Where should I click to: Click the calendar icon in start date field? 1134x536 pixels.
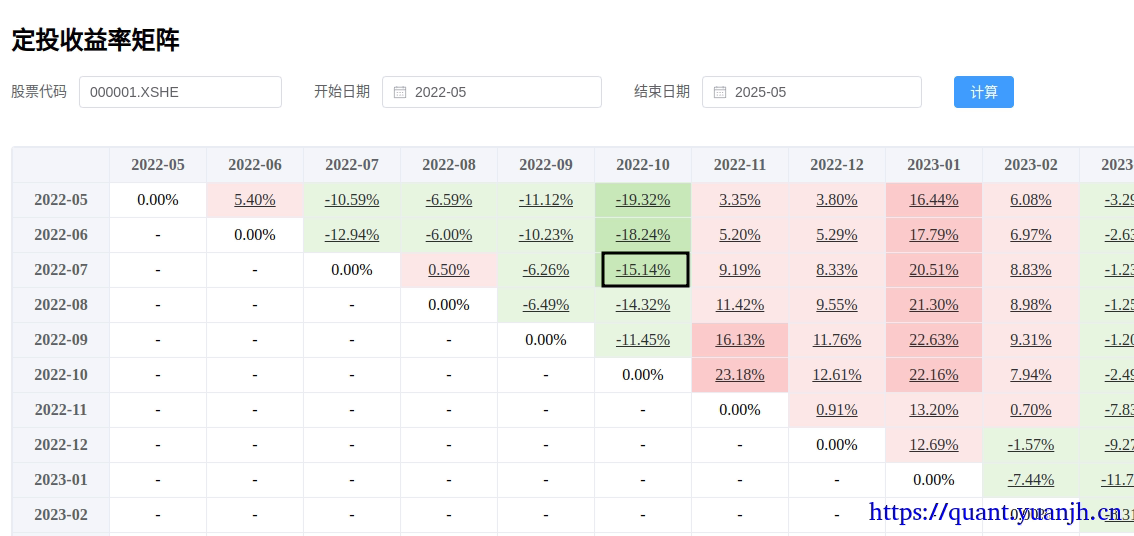click(400, 92)
